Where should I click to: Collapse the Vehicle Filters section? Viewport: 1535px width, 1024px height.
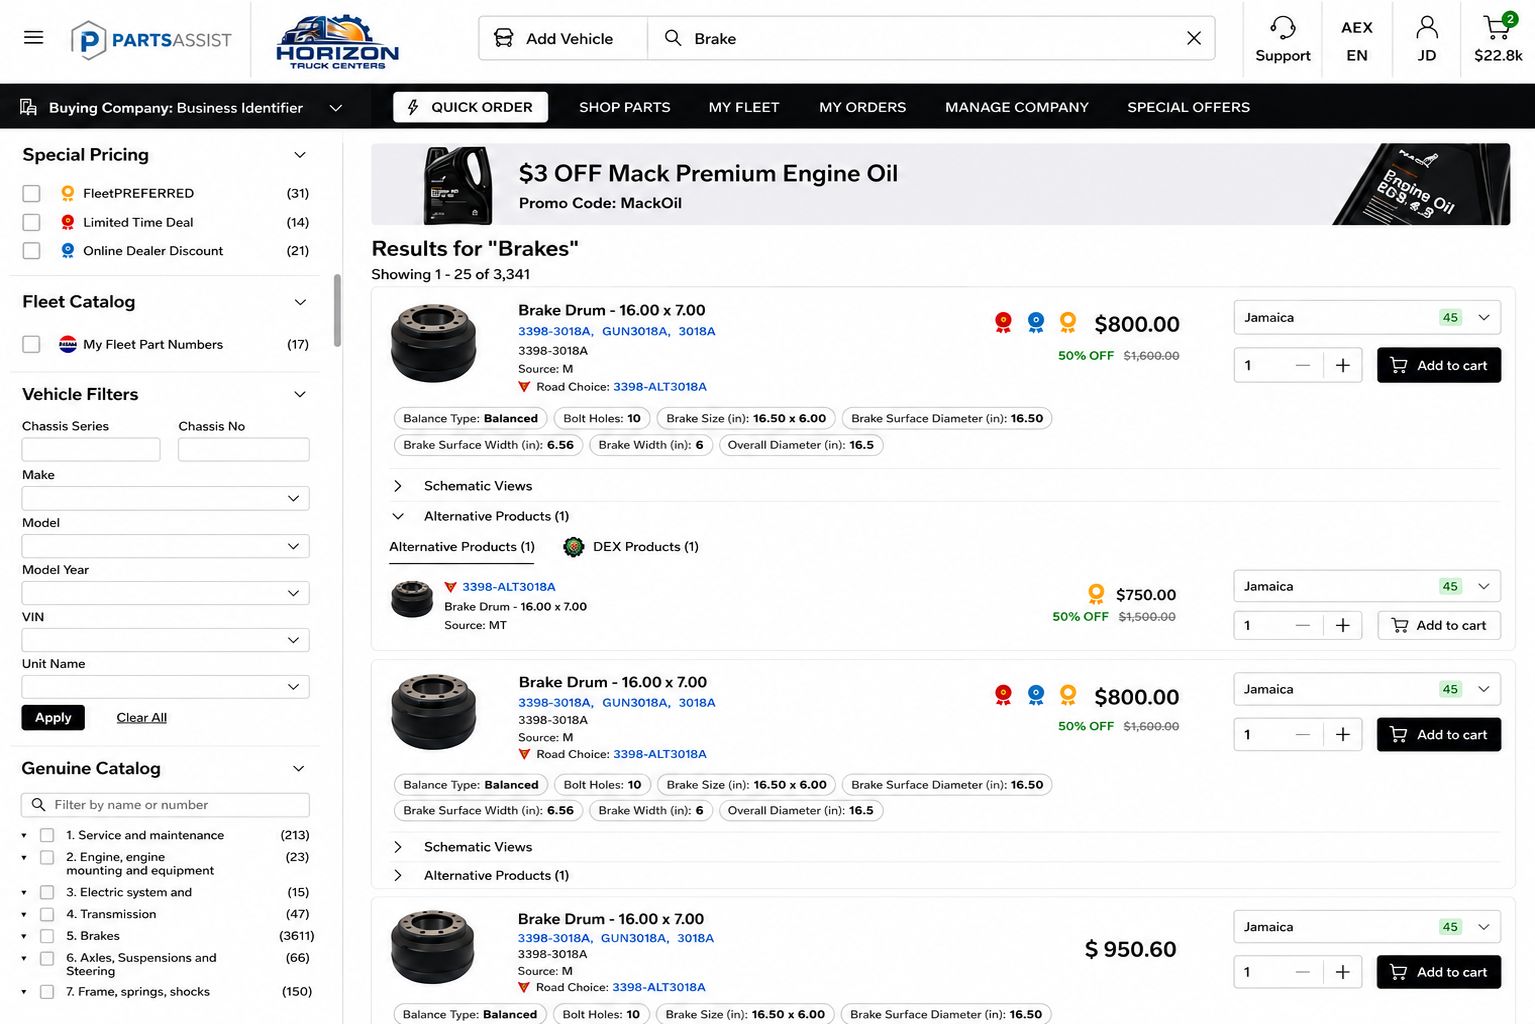click(x=299, y=394)
